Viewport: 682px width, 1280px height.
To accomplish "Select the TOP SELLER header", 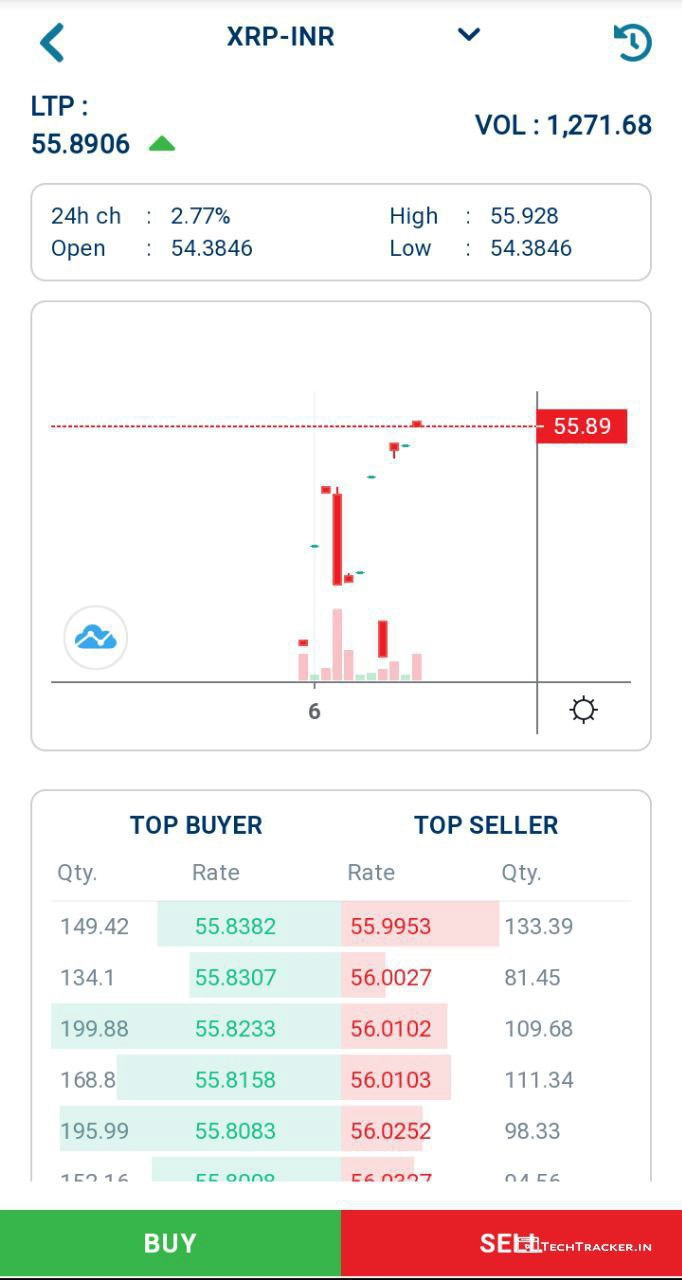I will pyautogui.click(x=486, y=825).
